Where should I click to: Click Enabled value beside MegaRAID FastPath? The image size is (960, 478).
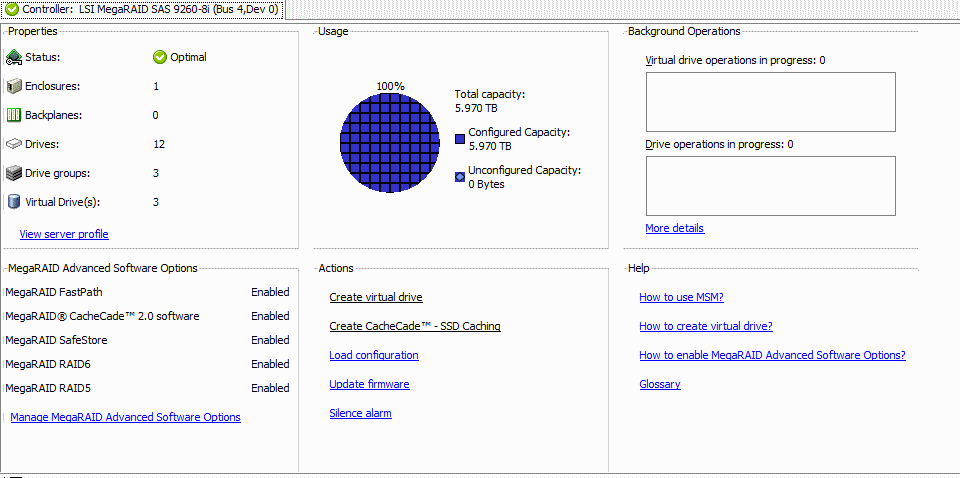(270, 292)
